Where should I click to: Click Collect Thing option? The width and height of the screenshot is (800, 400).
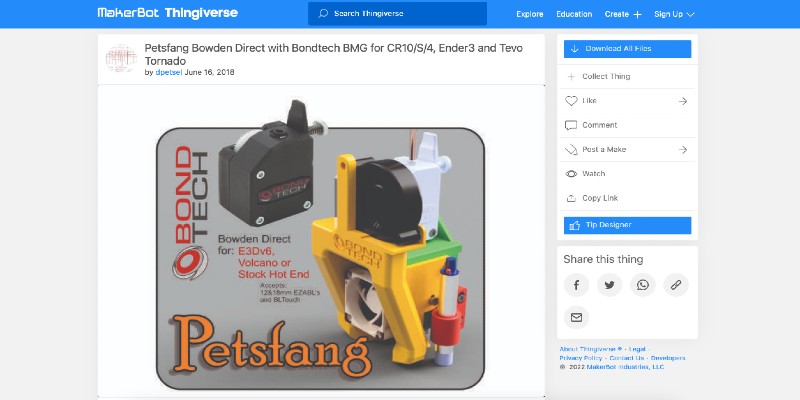click(606, 77)
